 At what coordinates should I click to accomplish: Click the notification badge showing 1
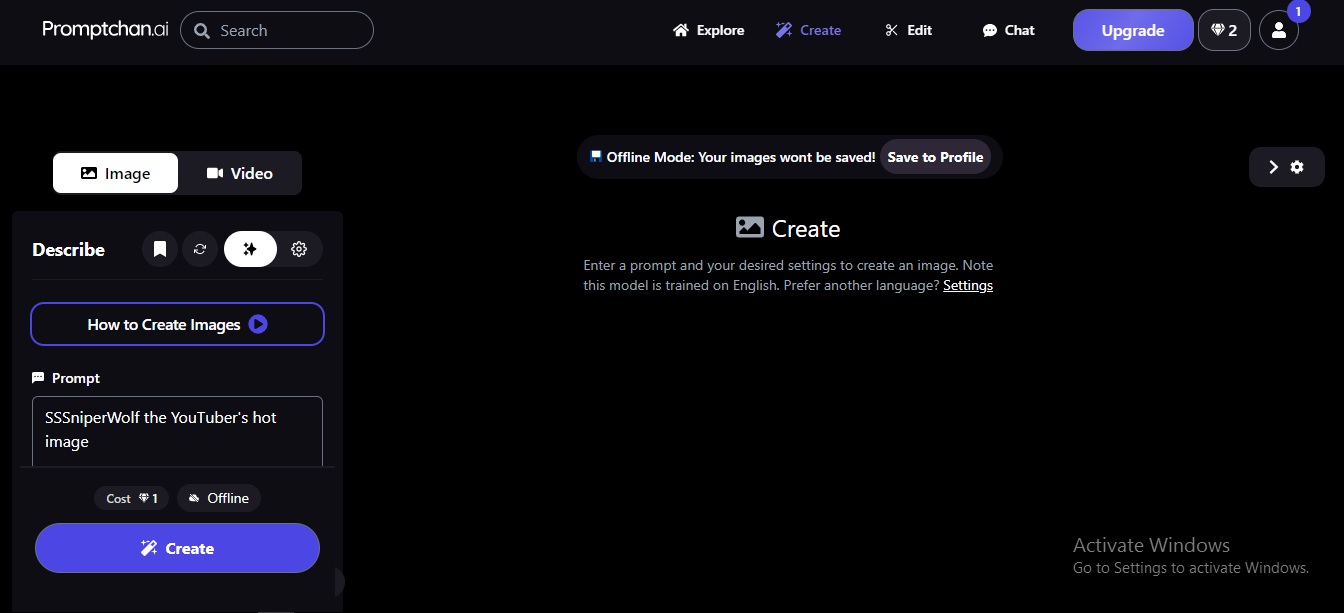pyautogui.click(x=1298, y=12)
